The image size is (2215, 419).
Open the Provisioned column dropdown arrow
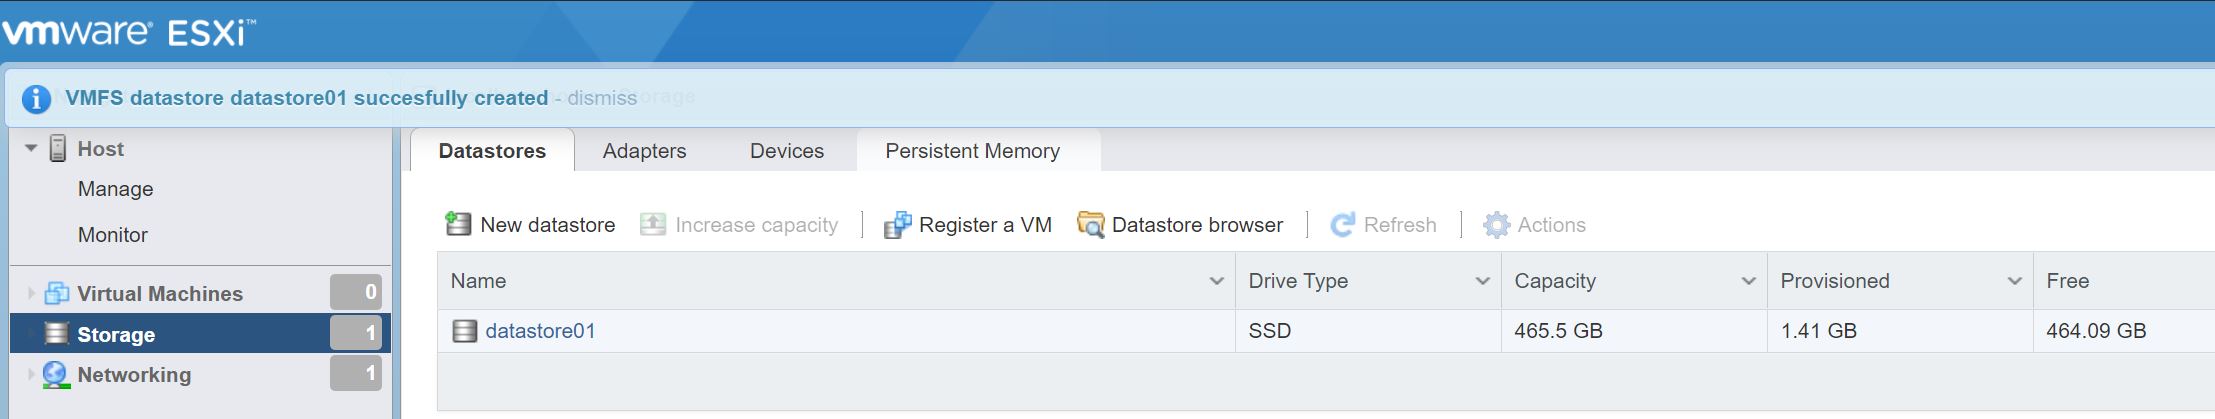2015,281
